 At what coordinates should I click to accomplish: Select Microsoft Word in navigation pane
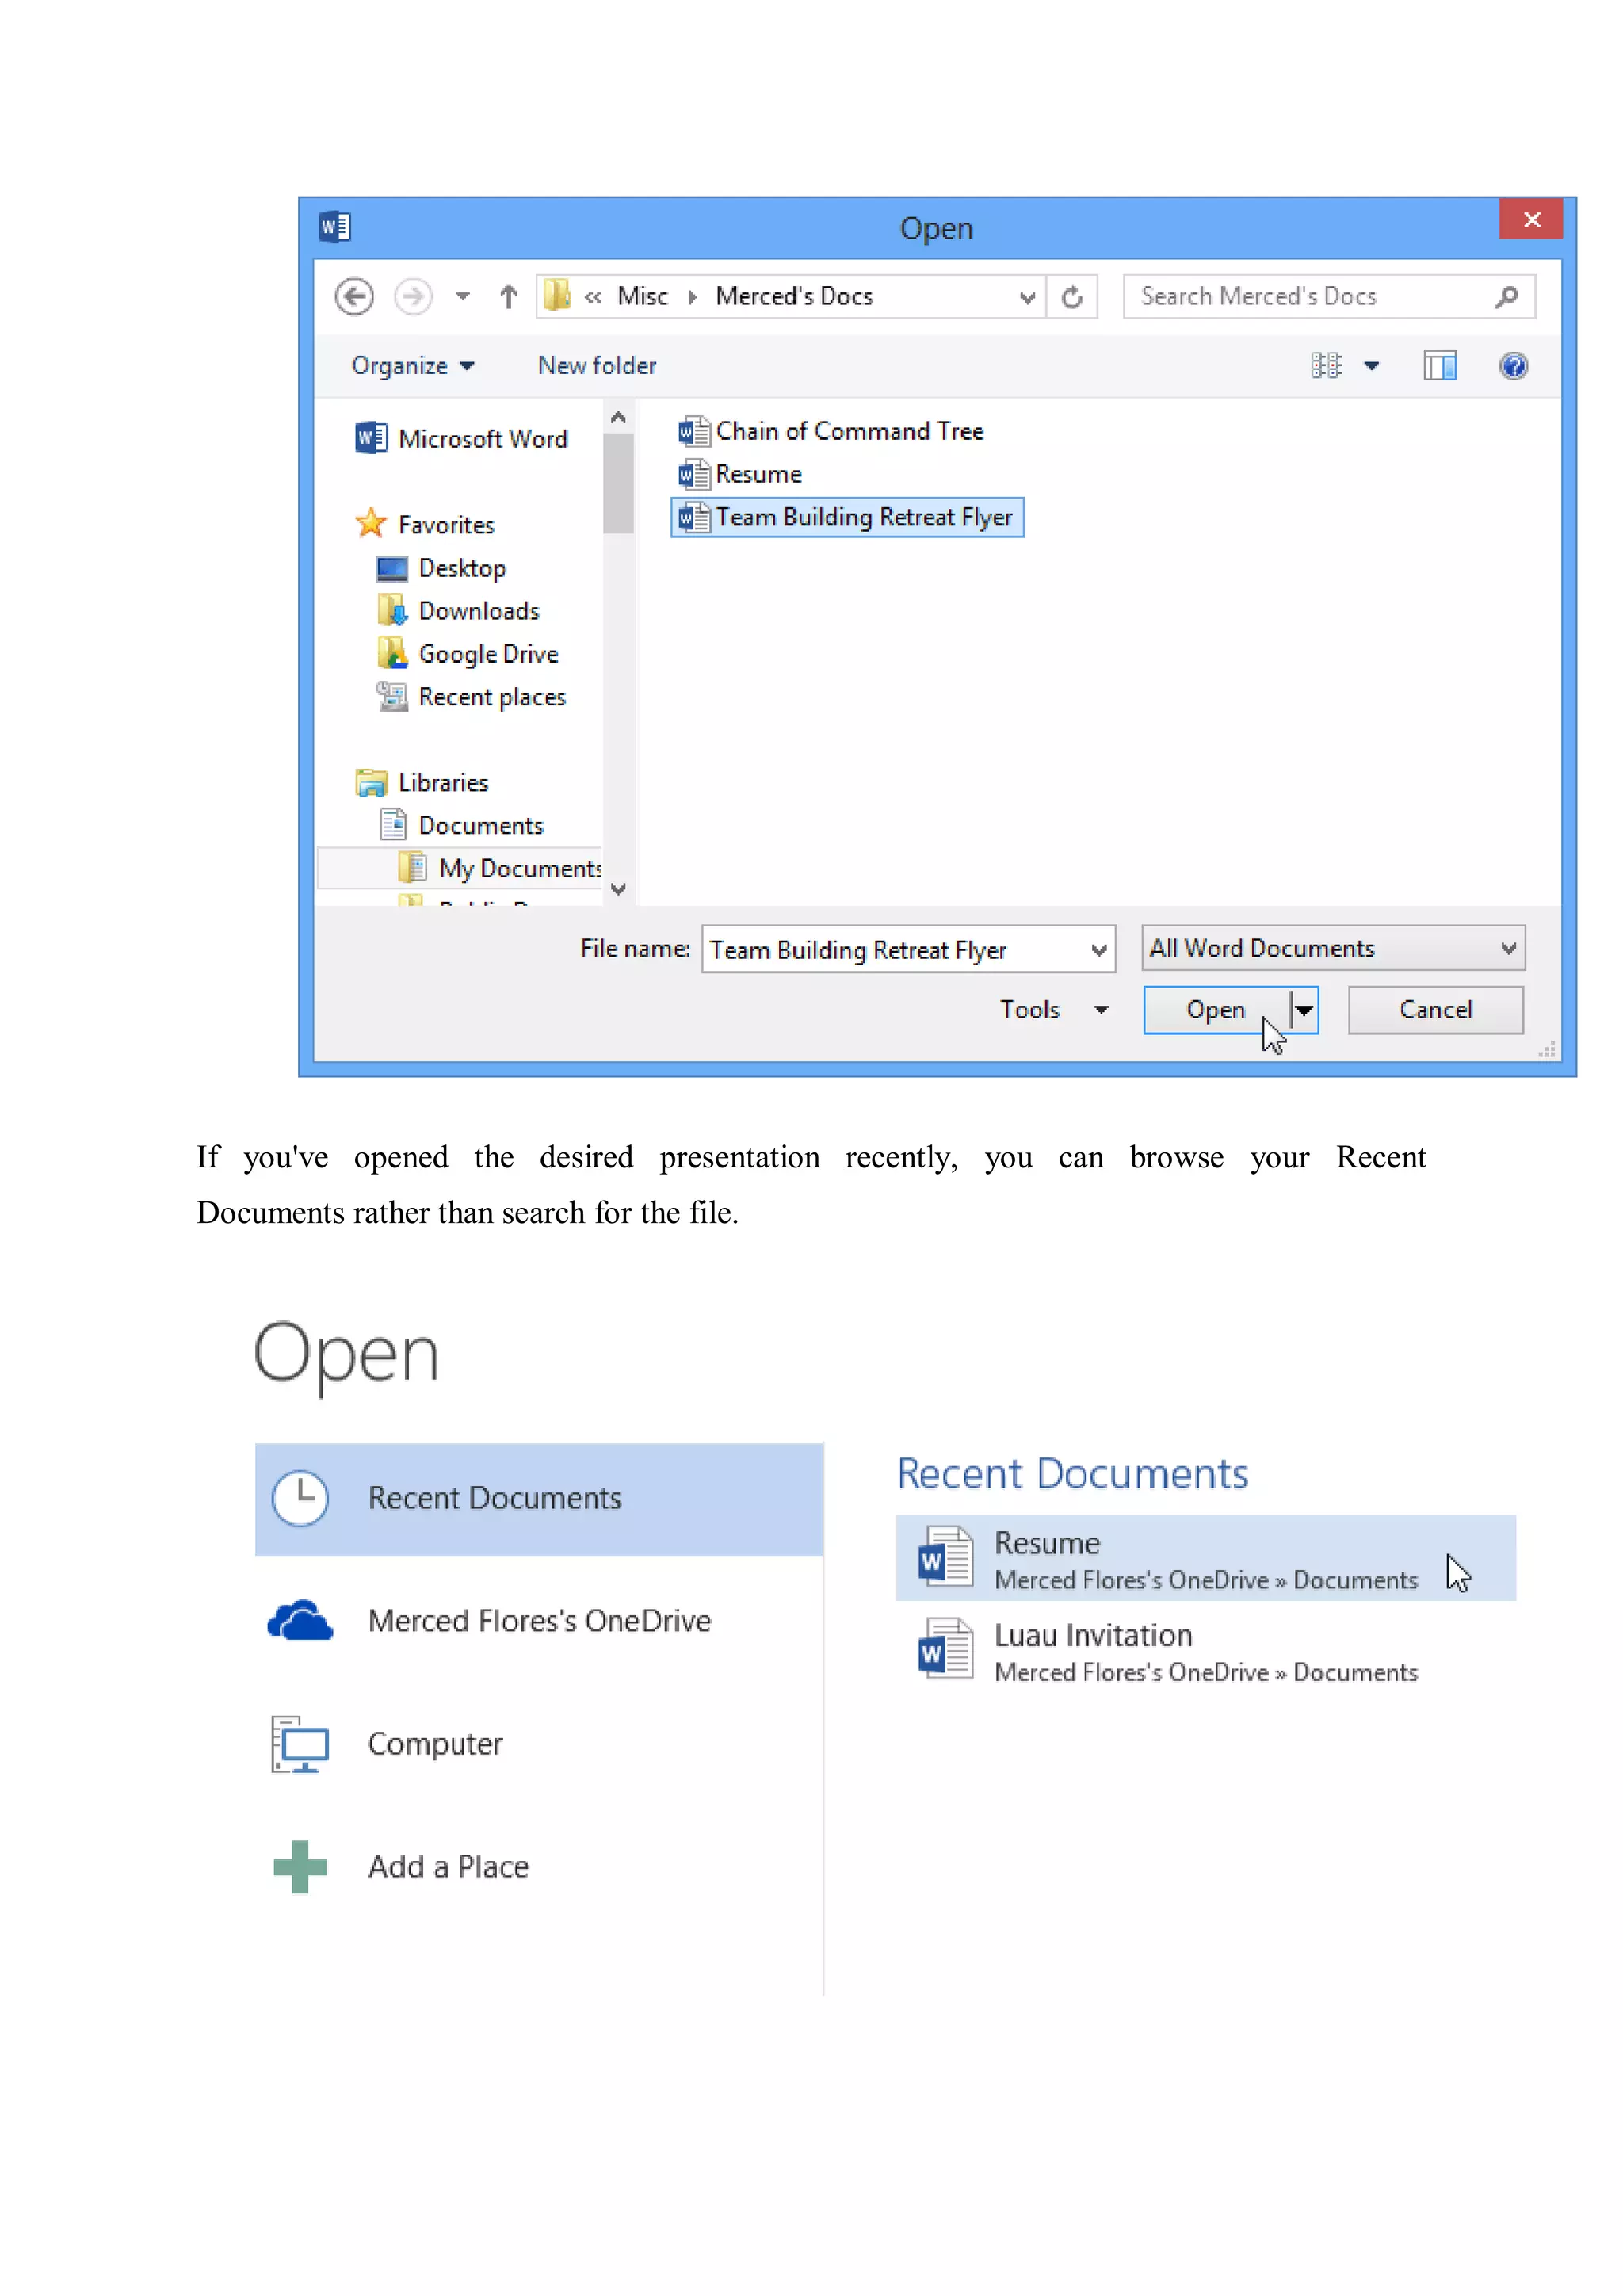(461, 439)
